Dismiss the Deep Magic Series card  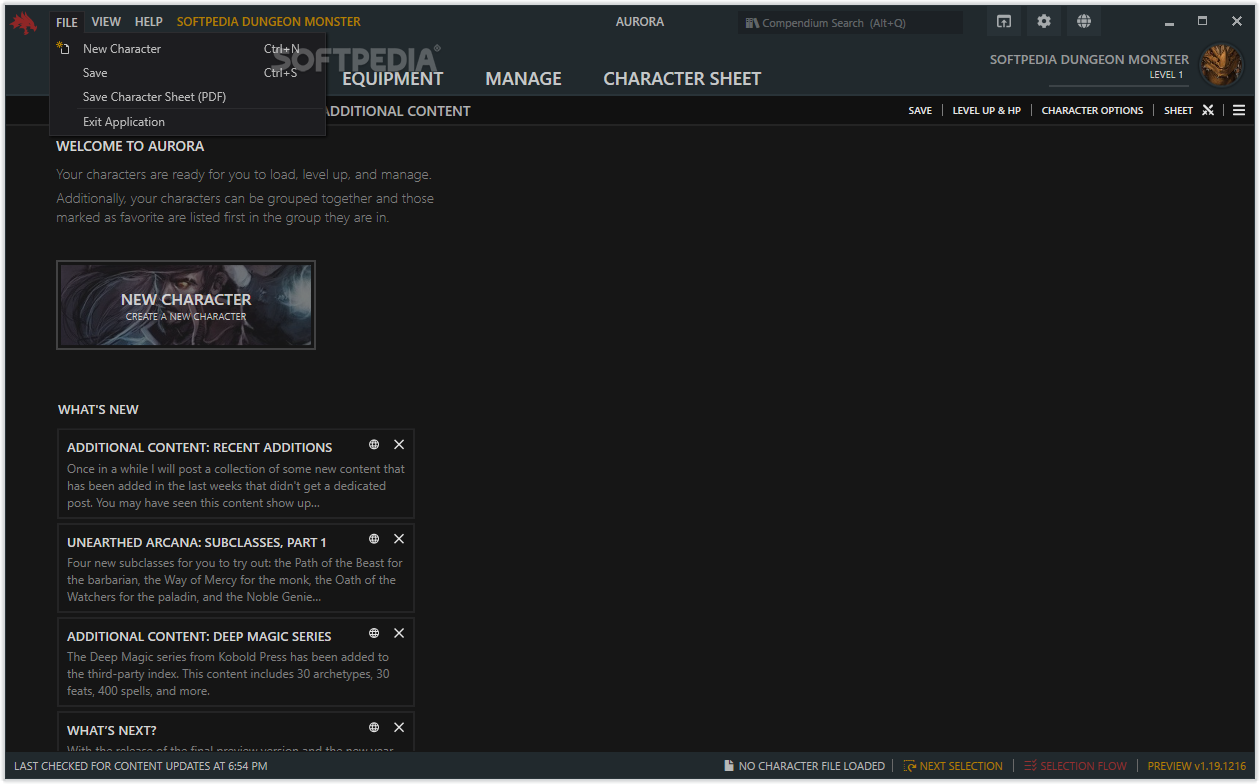pos(399,633)
